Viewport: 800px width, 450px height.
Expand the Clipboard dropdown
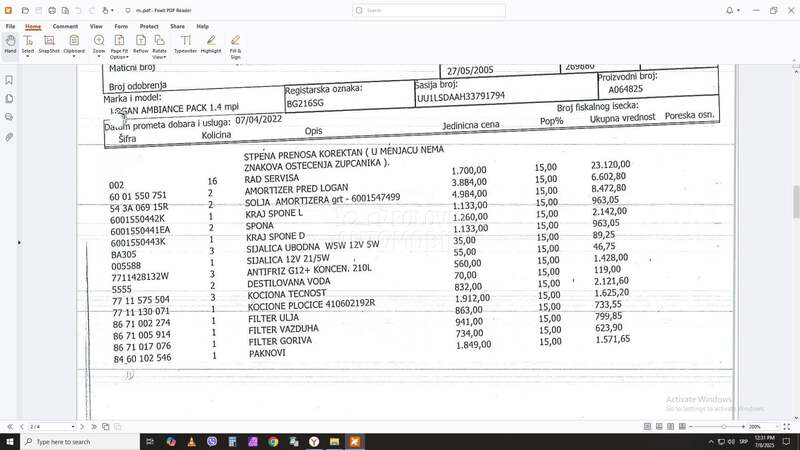tap(74, 56)
